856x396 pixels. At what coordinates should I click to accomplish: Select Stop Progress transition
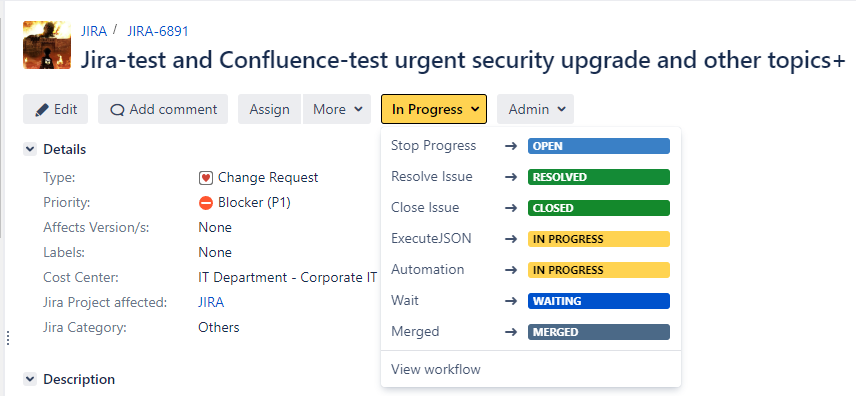531,146
